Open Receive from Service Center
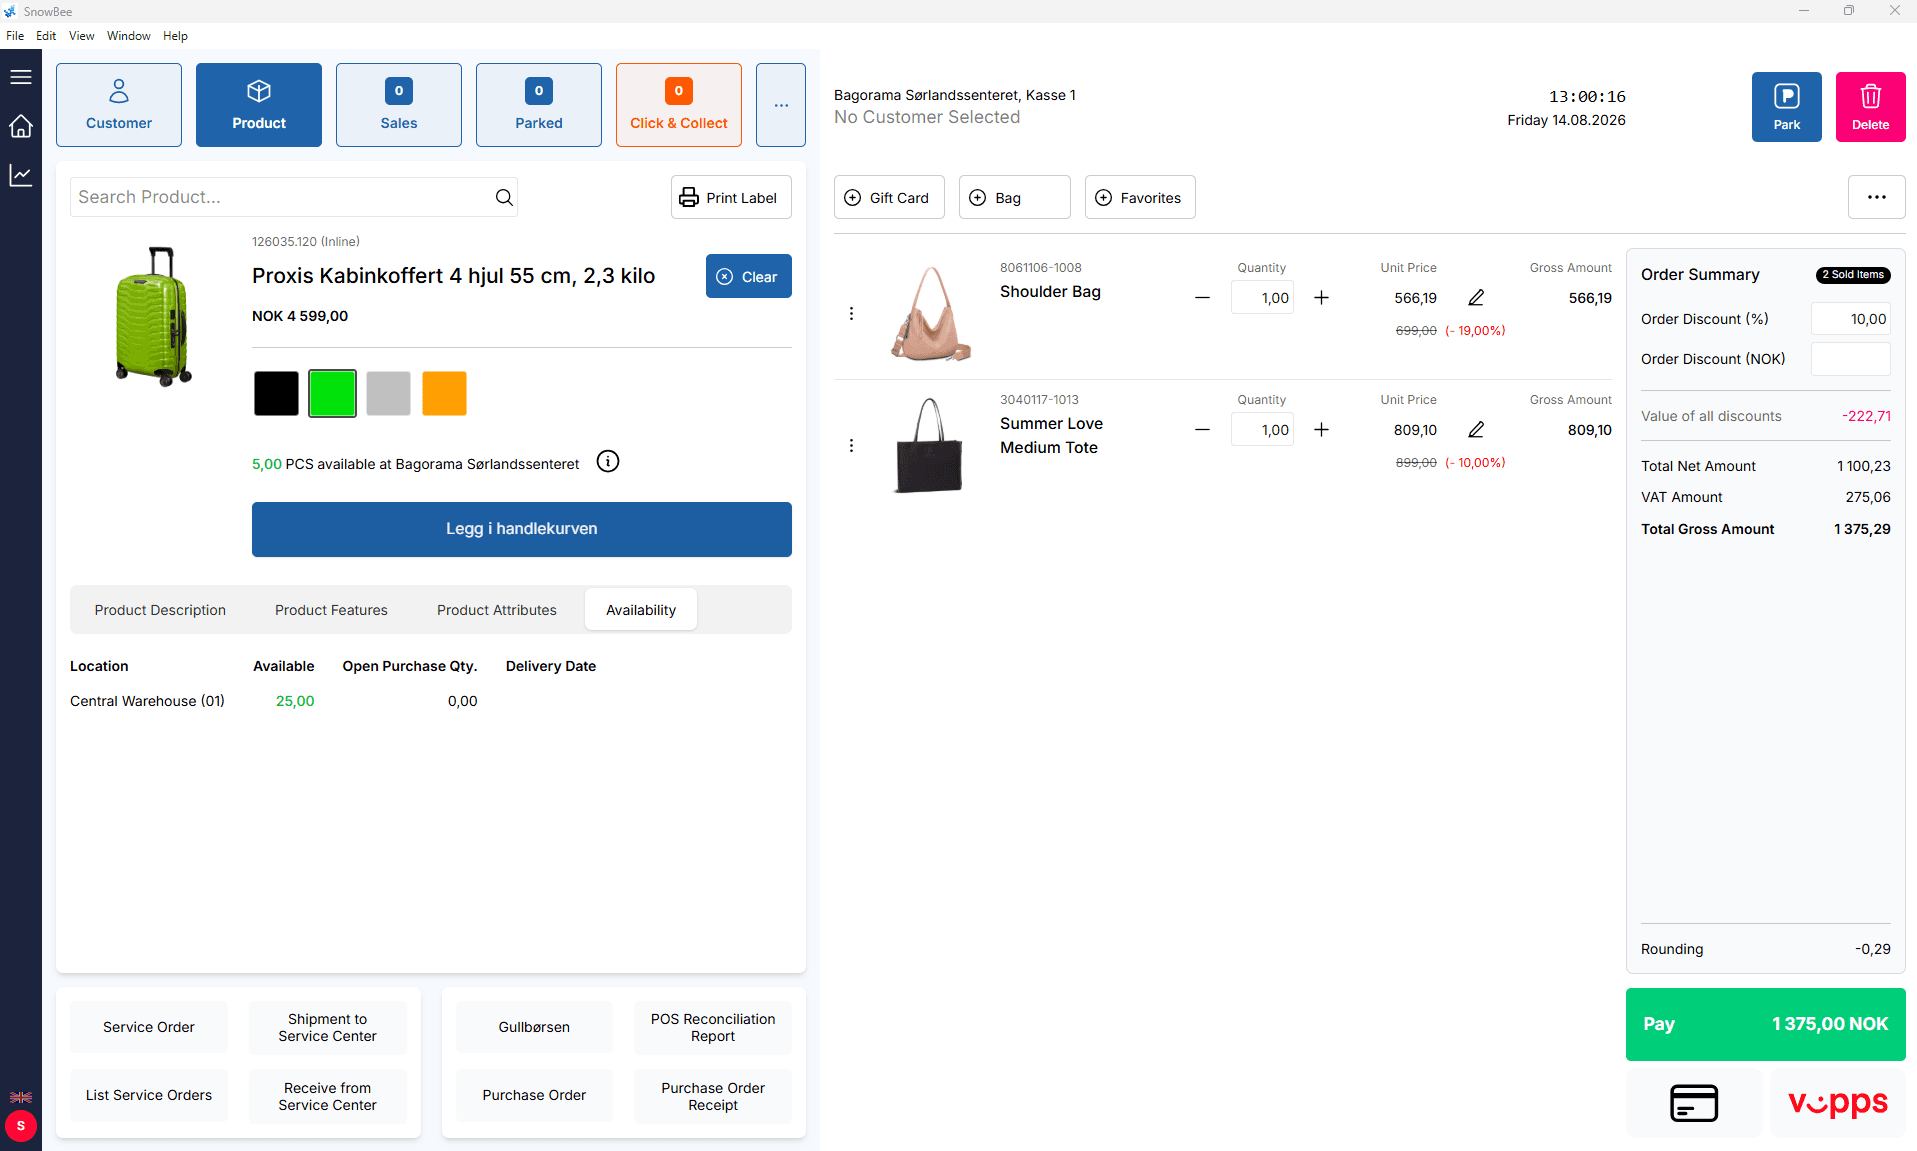Image resolution: width=1917 pixels, height=1151 pixels. pyautogui.click(x=328, y=1096)
